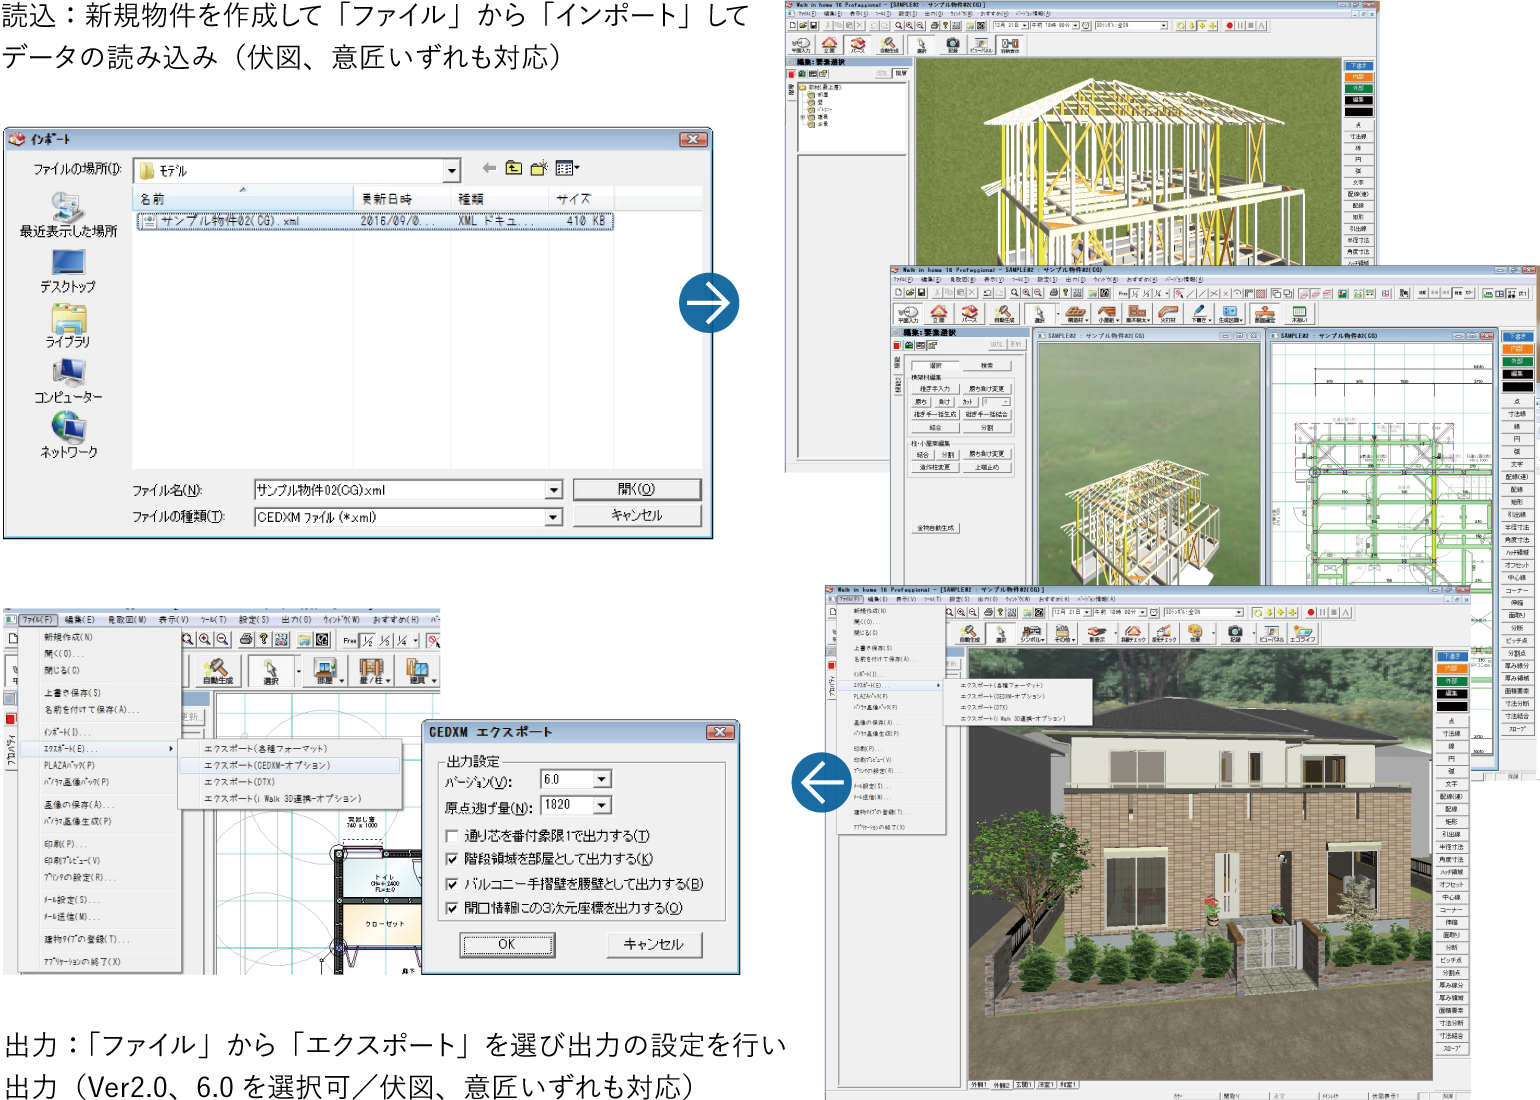Click the 建具 fittings tool icon
The width and height of the screenshot is (1540, 1100).
[417, 671]
